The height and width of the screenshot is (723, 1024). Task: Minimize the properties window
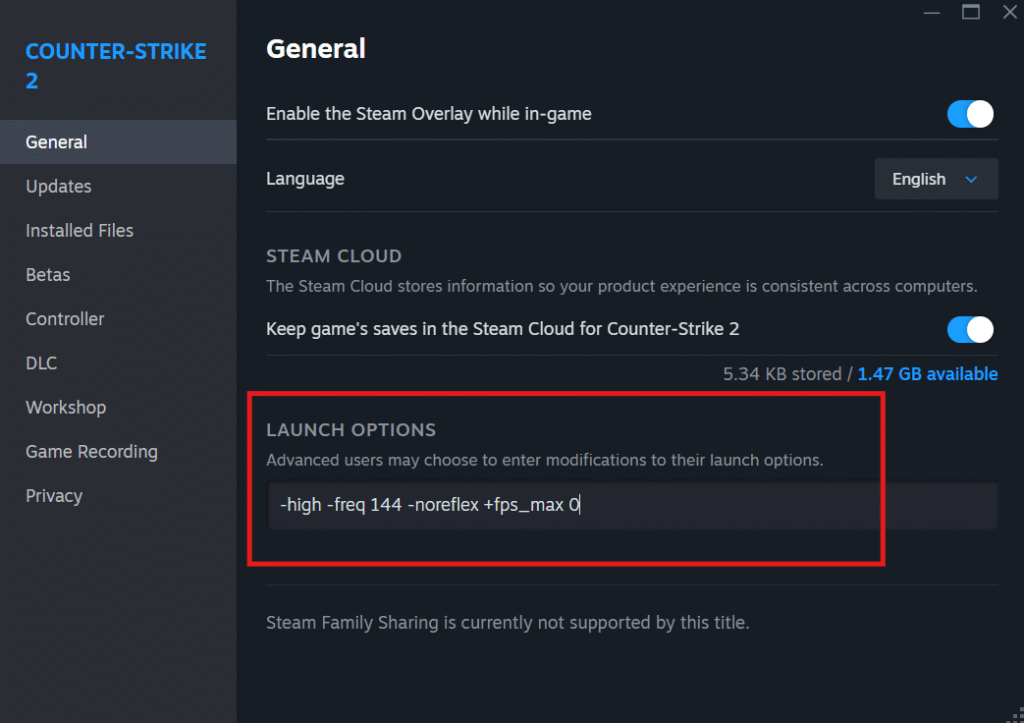[x=932, y=12]
